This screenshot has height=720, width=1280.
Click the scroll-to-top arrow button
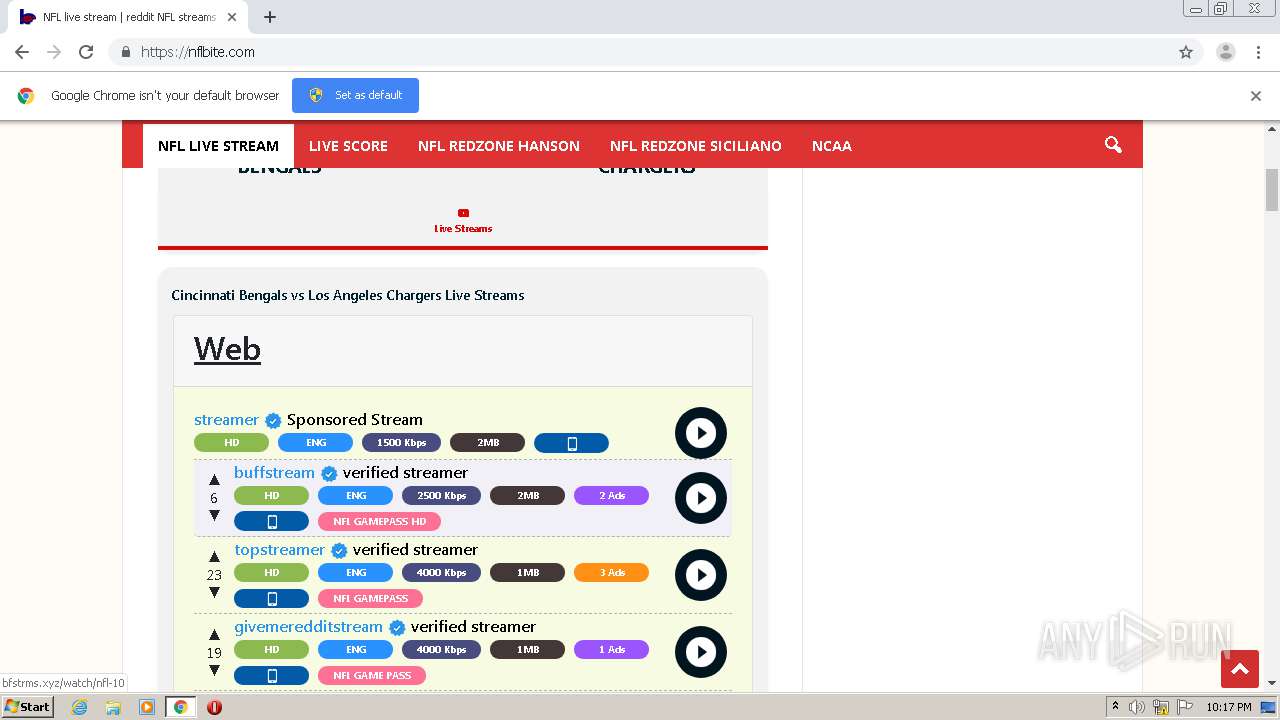[x=1240, y=669]
